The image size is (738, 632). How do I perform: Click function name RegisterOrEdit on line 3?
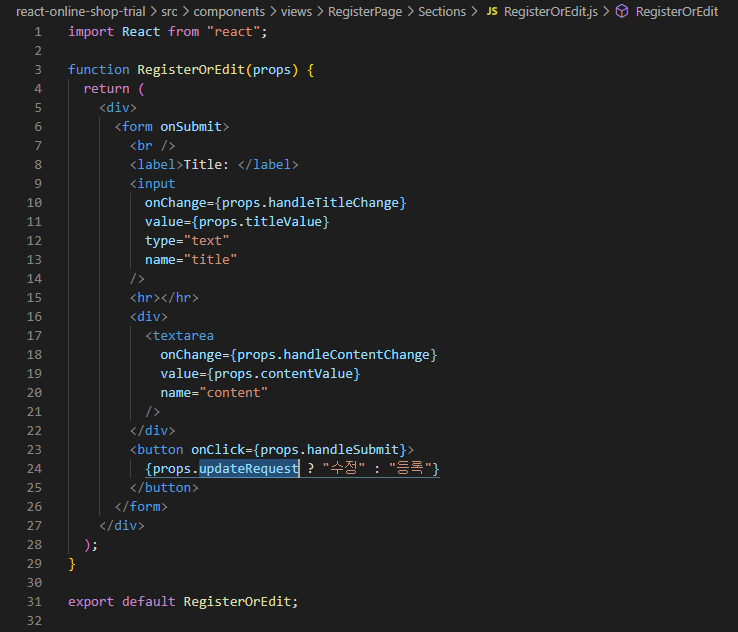191,70
